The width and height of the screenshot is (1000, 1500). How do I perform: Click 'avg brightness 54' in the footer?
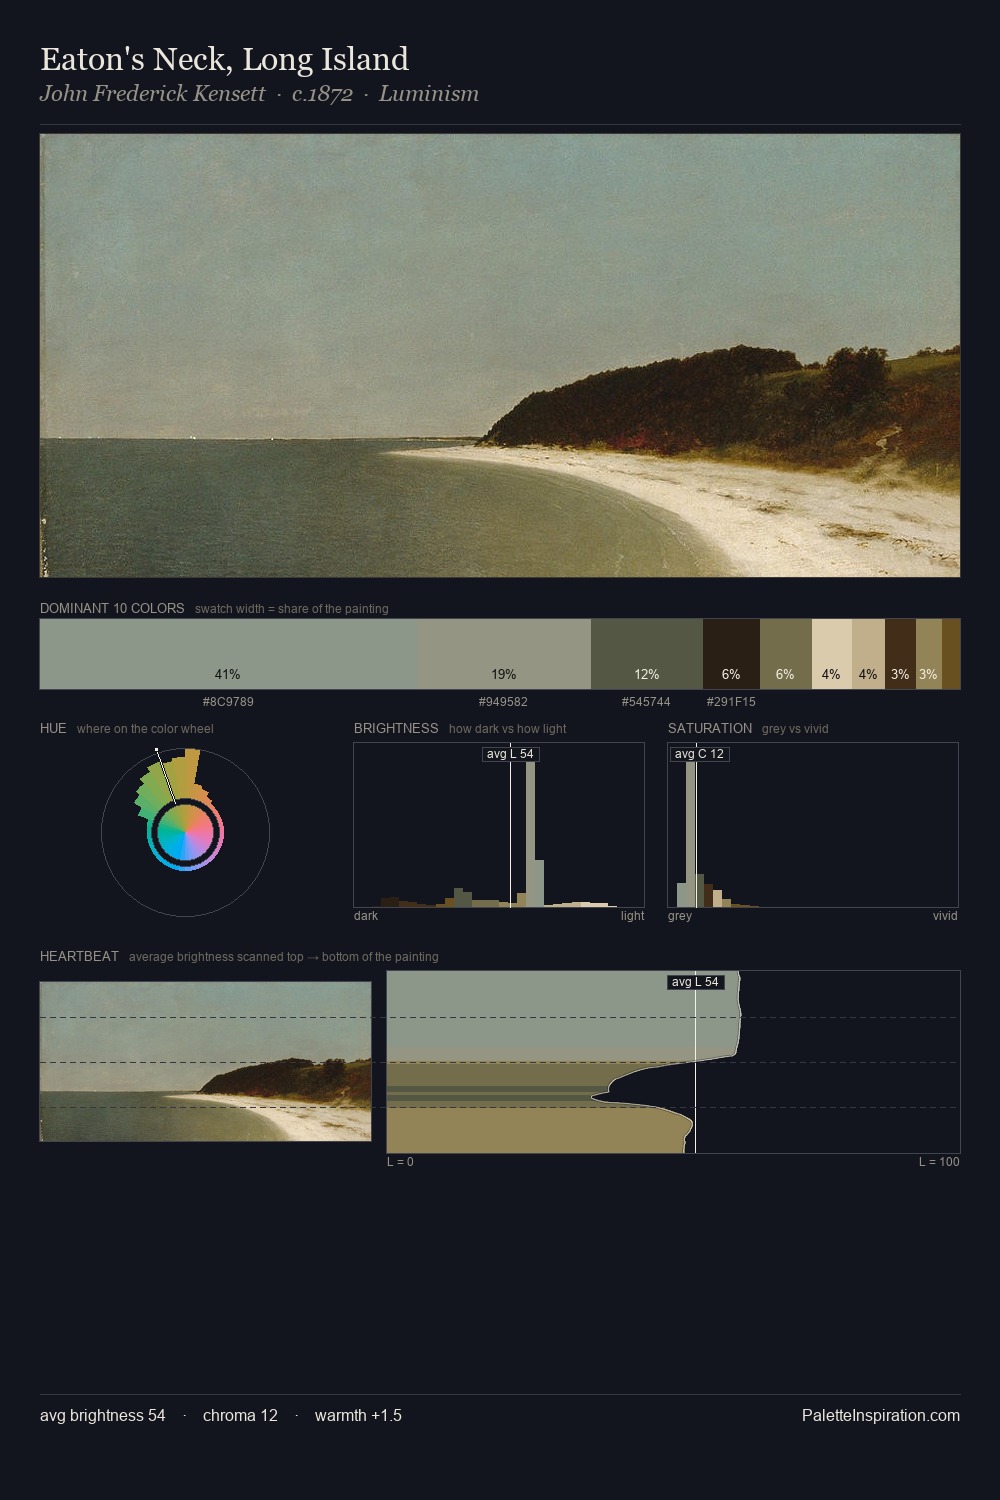click(103, 1415)
